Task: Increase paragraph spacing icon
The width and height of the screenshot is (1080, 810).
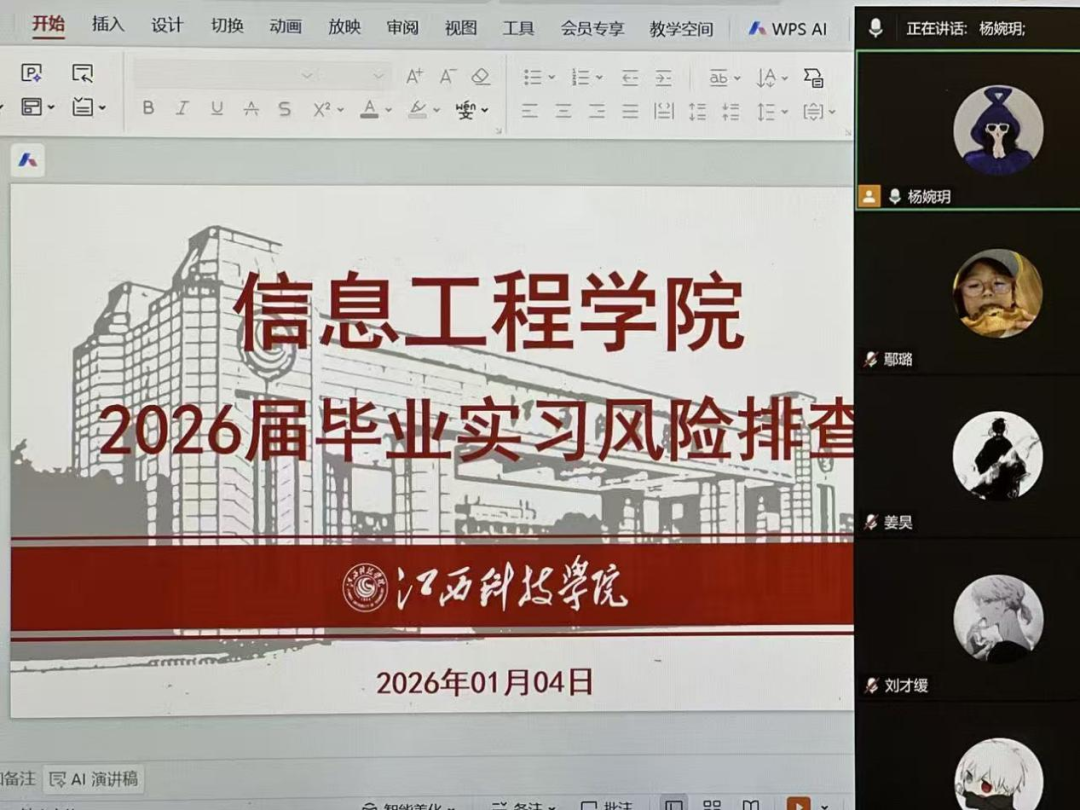Action: [x=697, y=112]
